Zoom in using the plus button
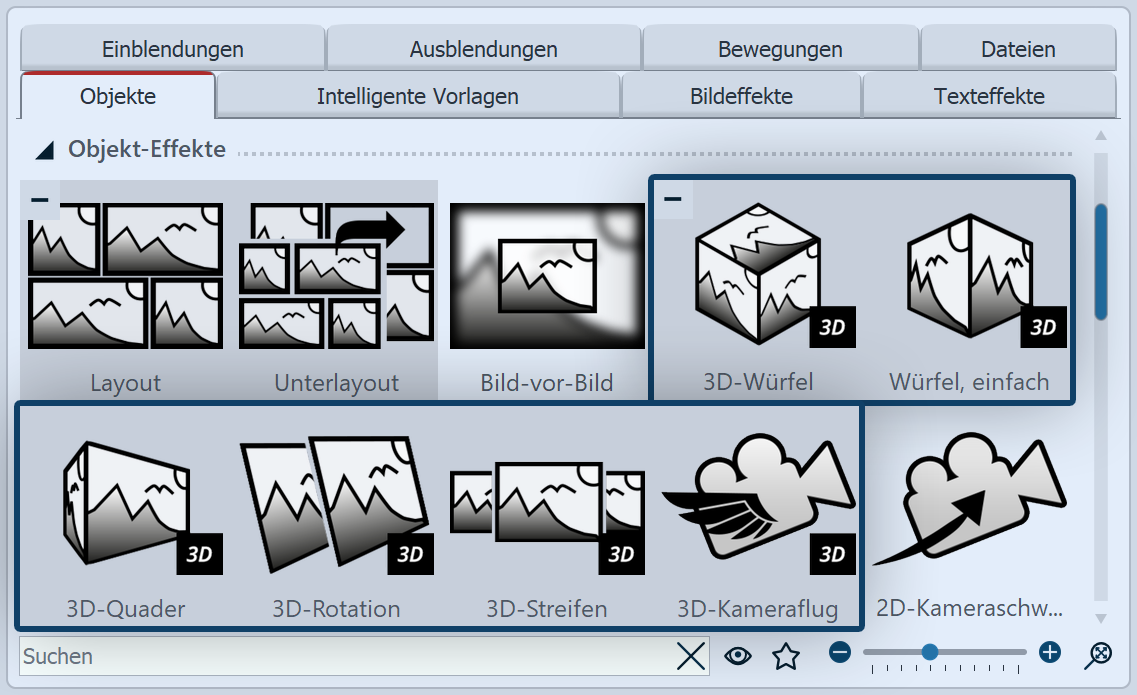The width and height of the screenshot is (1137, 695). tap(1050, 653)
